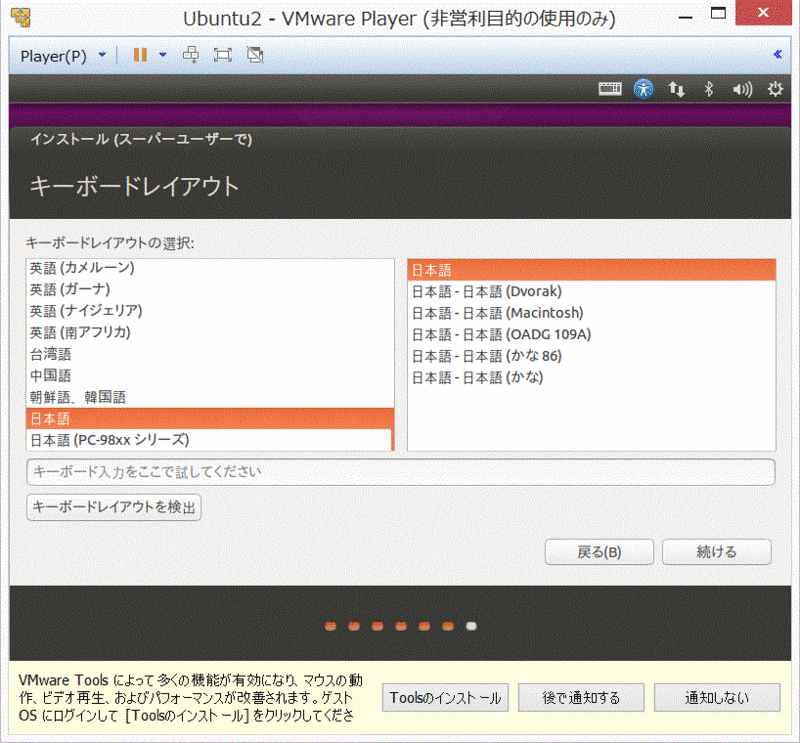The image size is (800, 743).
Task: Choose 後で通知する in the notification bar
Action: click(x=581, y=698)
